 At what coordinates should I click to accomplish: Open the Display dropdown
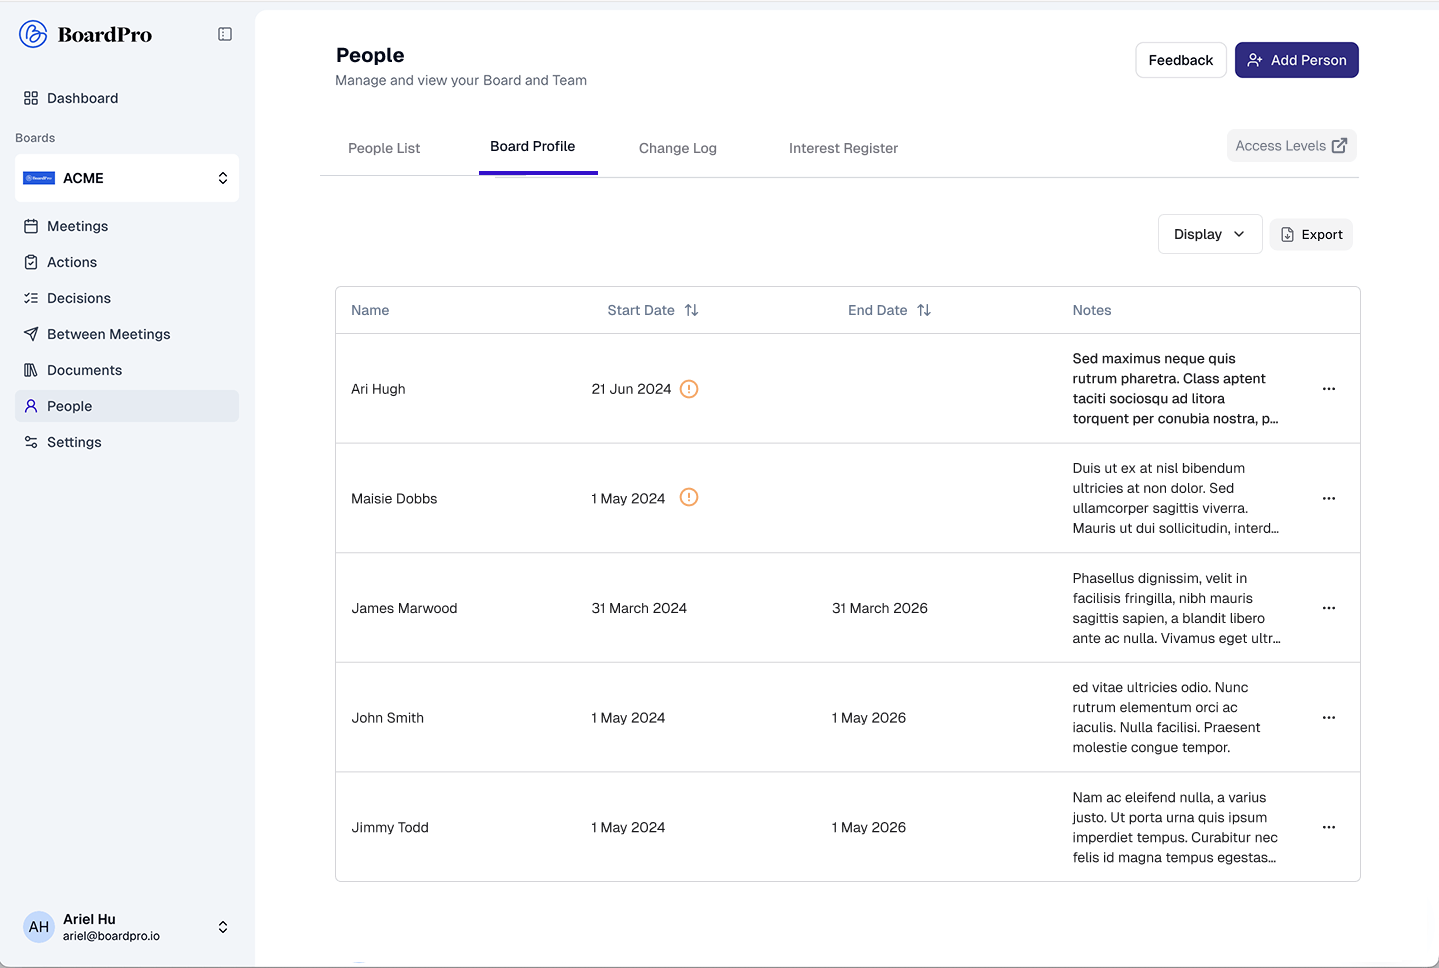1209,234
